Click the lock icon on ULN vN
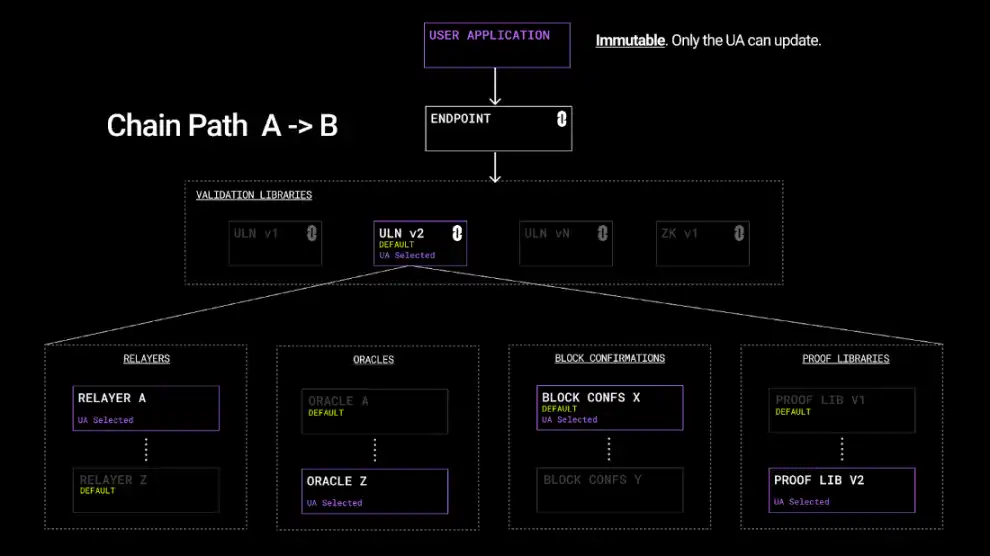990x556 pixels. pos(602,234)
